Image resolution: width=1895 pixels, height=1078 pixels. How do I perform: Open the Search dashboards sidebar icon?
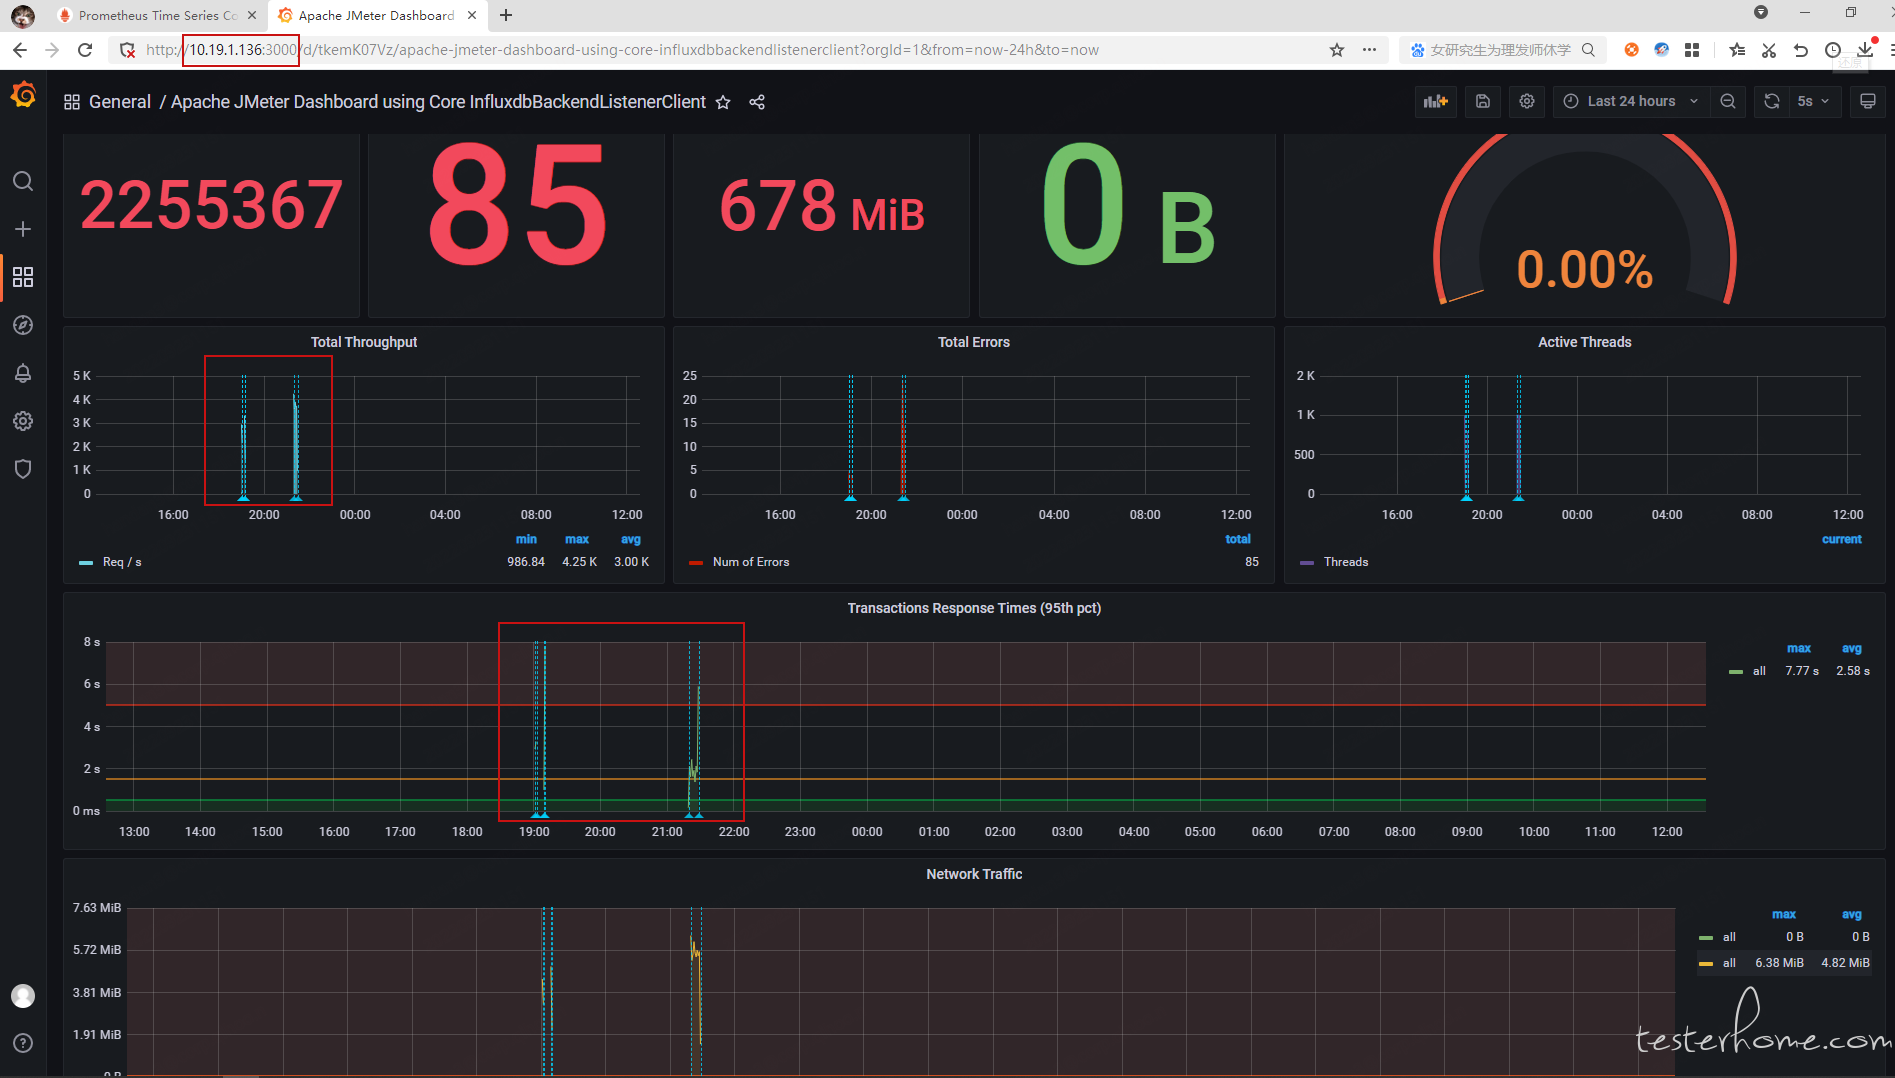tap(23, 181)
